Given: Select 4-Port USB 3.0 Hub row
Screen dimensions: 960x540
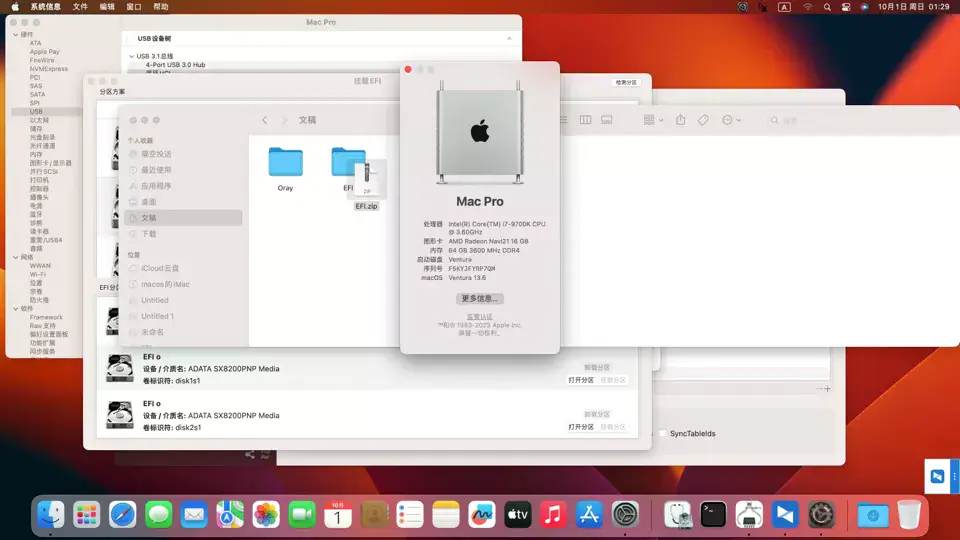Looking at the screenshot, I should [x=175, y=65].
